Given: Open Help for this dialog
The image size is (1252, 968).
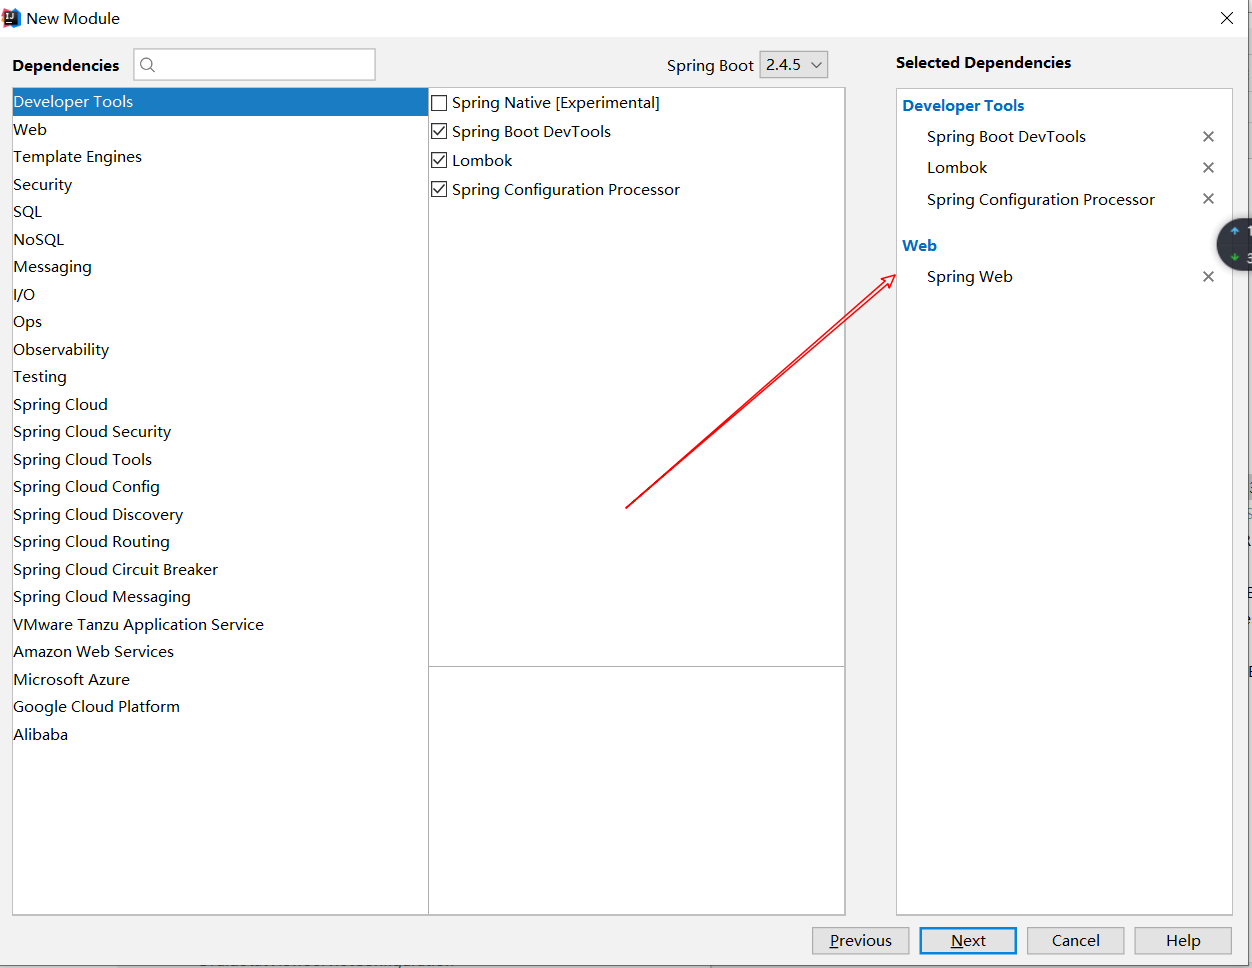Looking at the screenshot, I should click(x=1183, y=941).
